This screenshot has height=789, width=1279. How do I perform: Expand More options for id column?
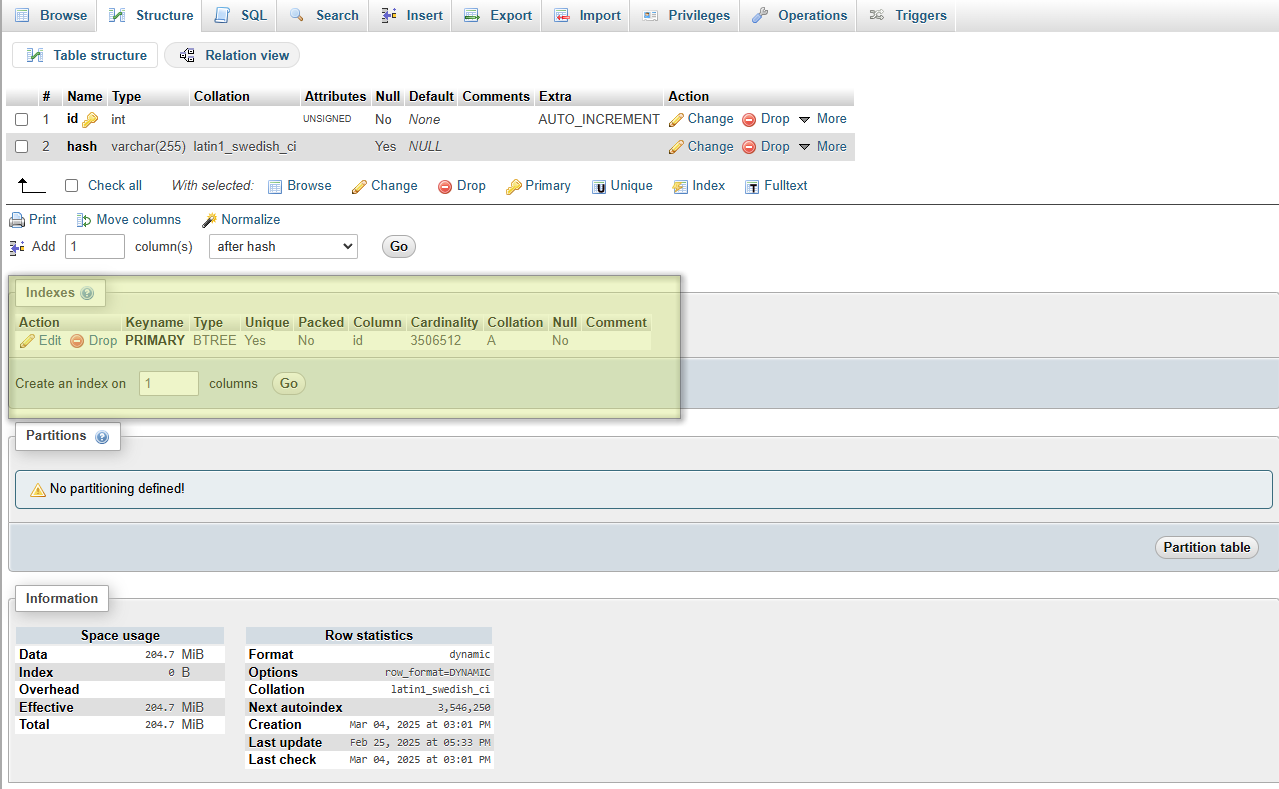(x=822, y=119)
